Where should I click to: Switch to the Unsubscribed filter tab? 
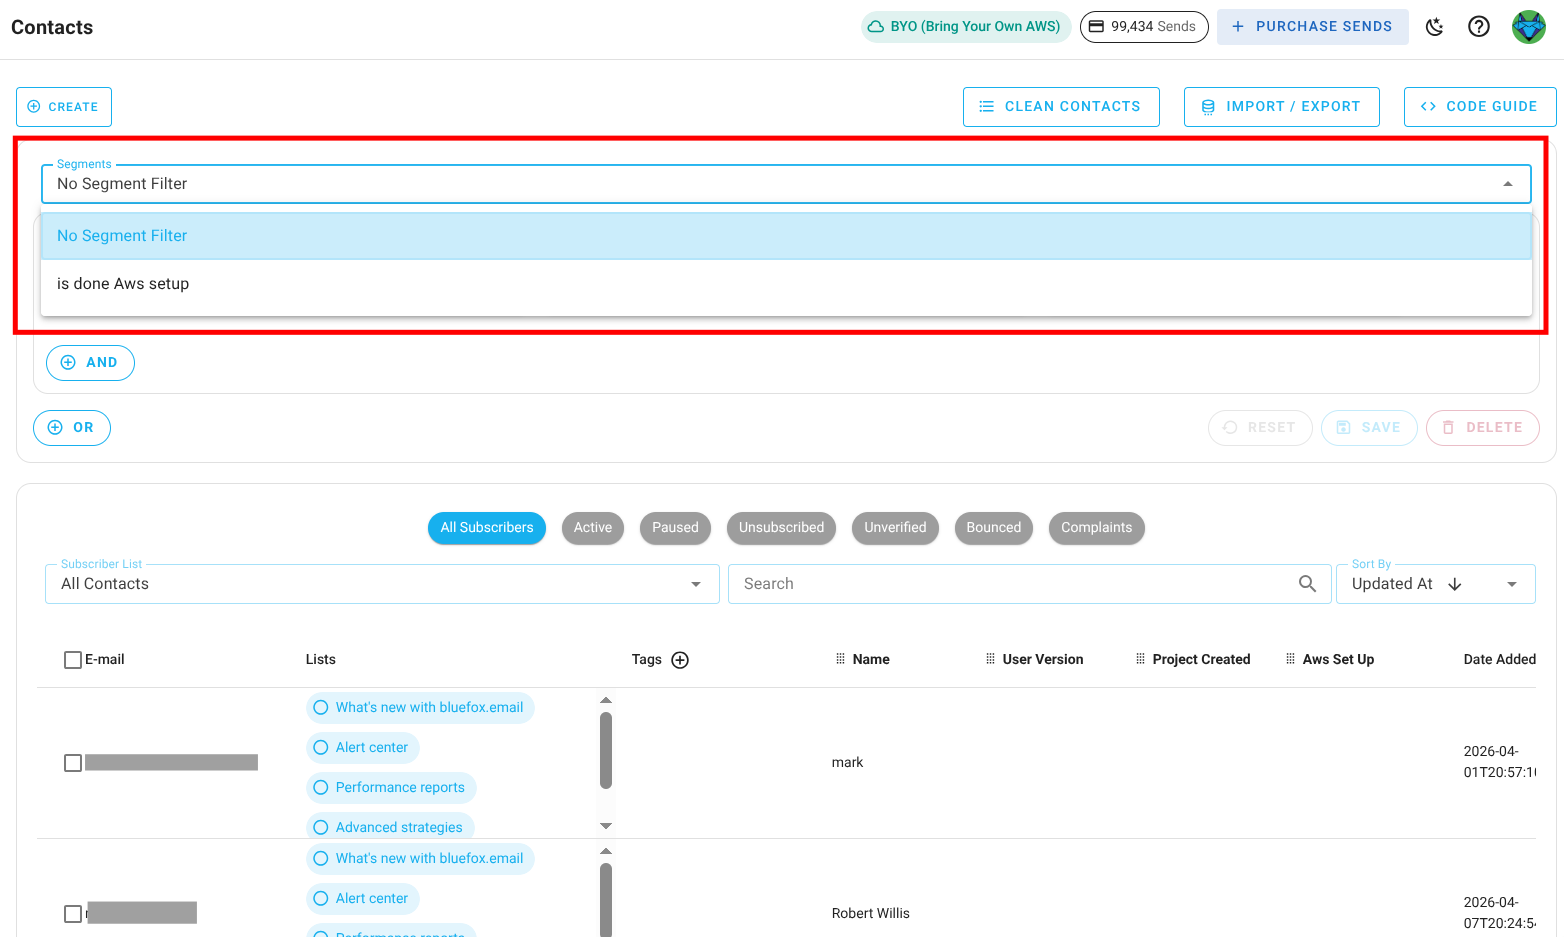point(781,527)
